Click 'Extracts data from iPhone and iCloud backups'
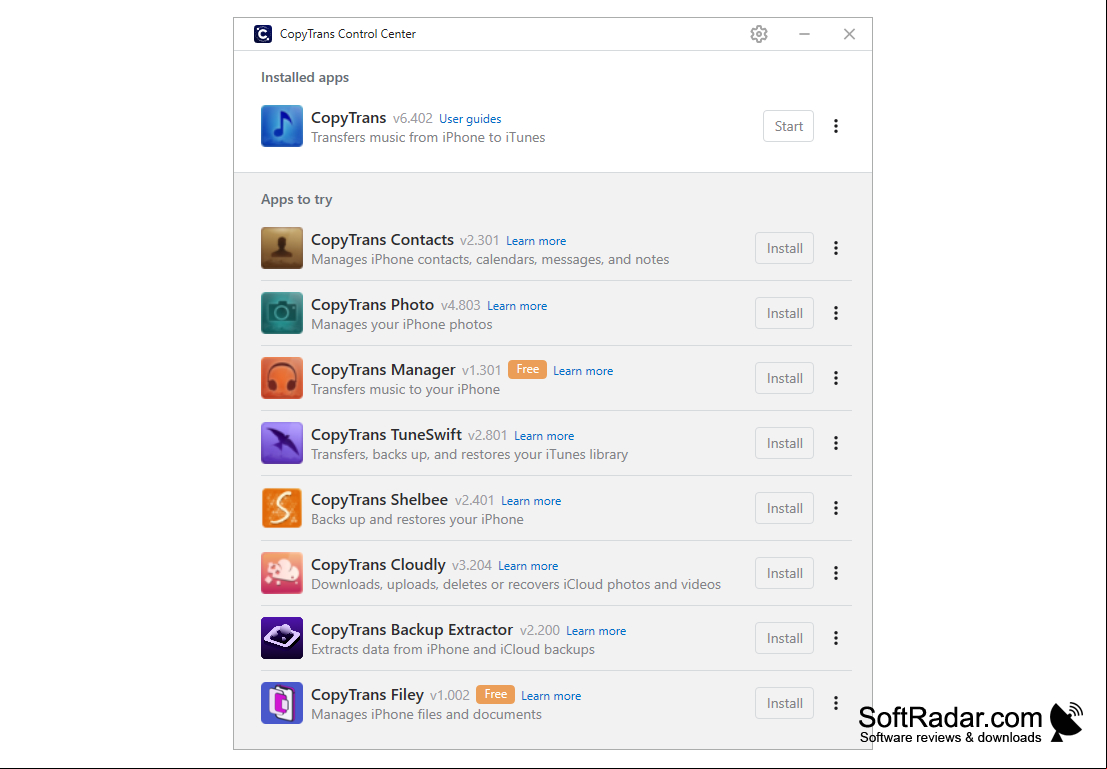The image size is (1107, 769). click(x=453, y=650)
